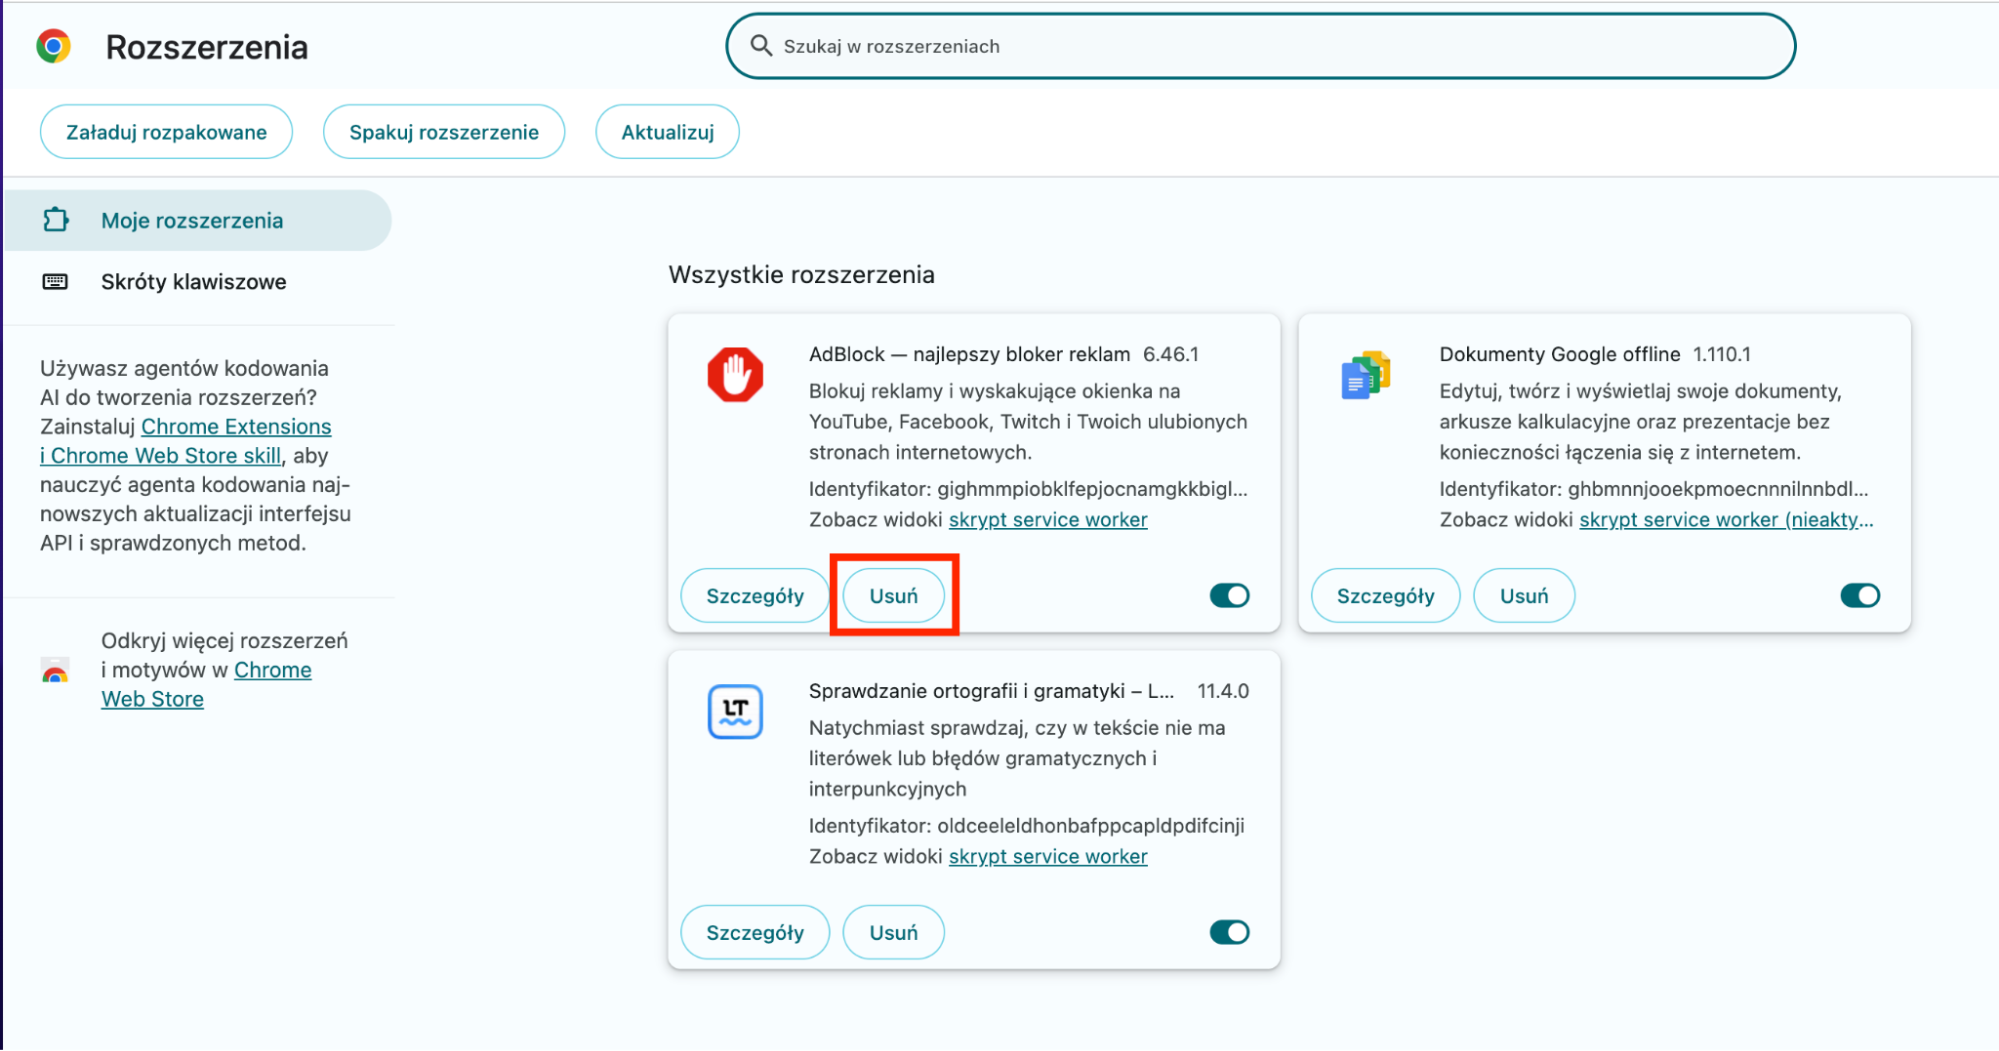
Task: Click the LanguageTool LT icon
Action: point(735,712)
